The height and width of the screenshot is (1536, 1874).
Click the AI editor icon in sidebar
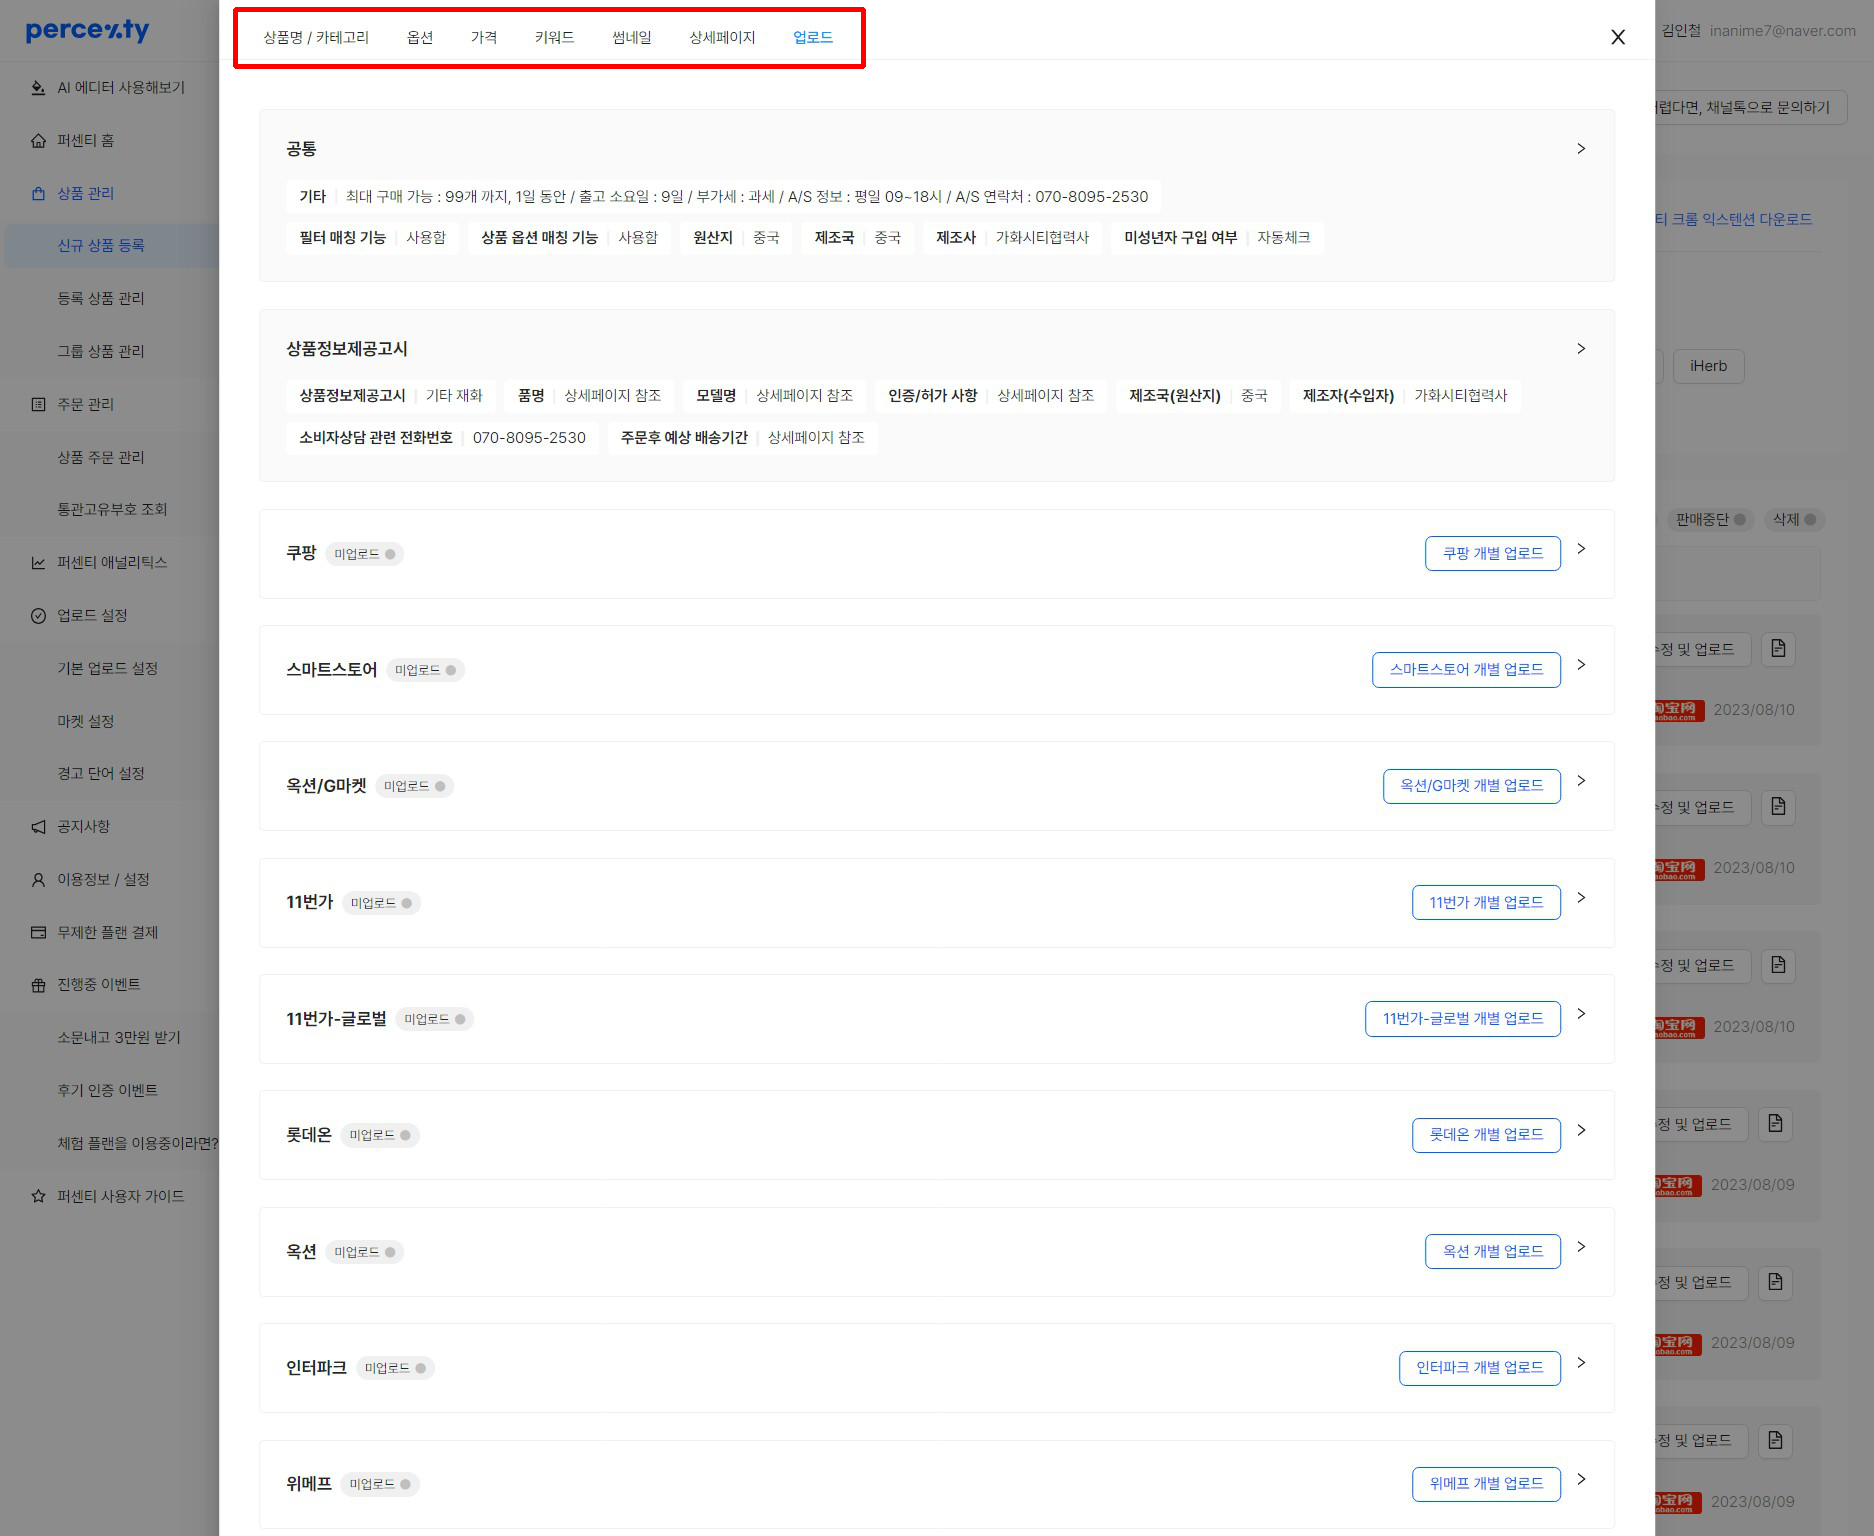(38, 88)
